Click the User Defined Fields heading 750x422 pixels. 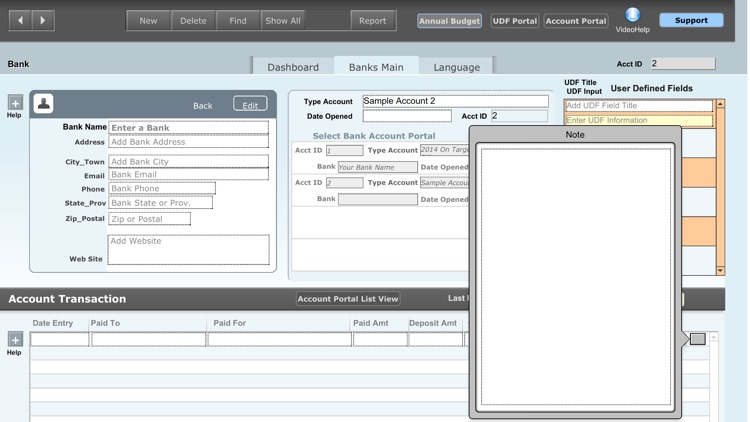pos(651,89)
